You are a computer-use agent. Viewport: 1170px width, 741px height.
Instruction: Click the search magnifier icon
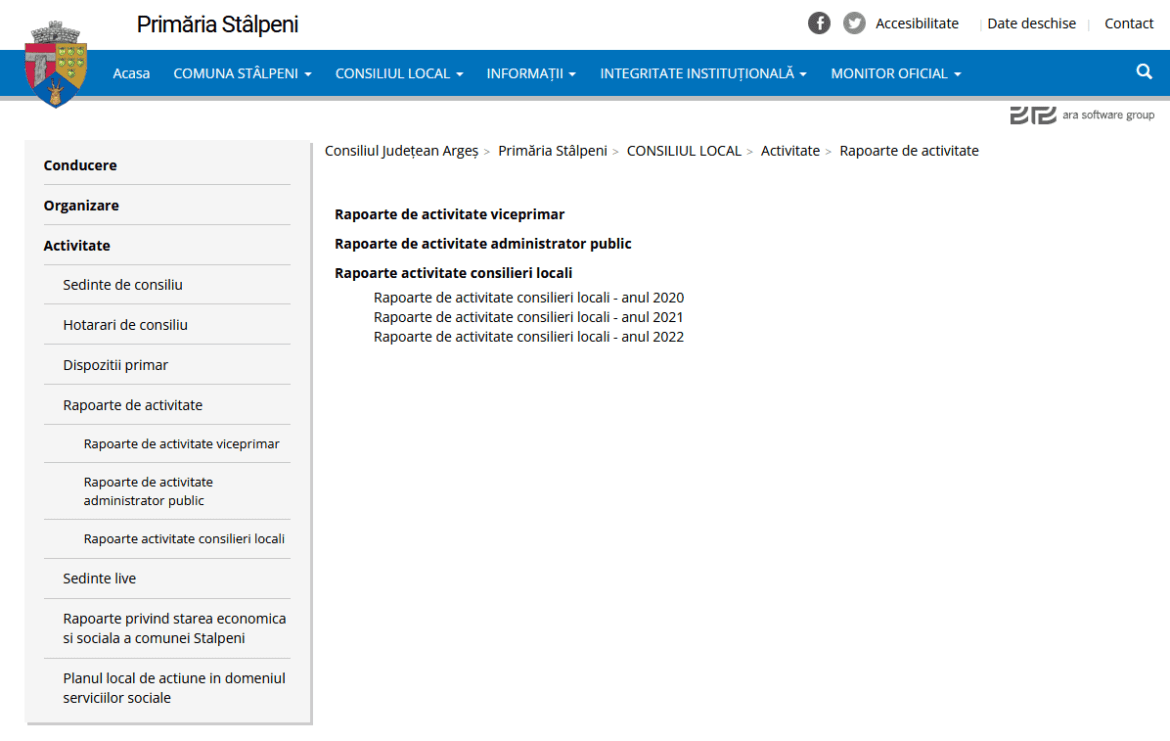(x=1144, y=72)
